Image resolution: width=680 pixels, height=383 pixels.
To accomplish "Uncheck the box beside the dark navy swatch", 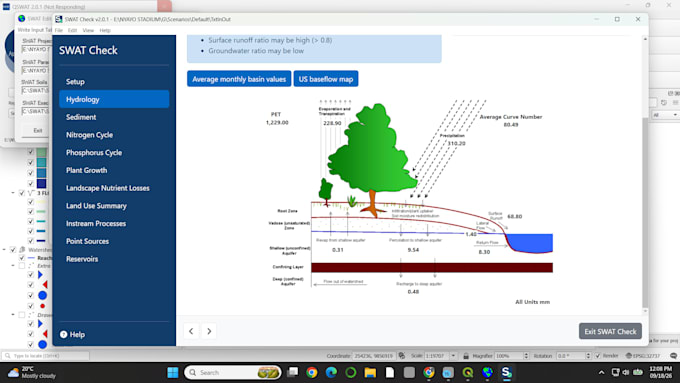I will pos(30,183).
